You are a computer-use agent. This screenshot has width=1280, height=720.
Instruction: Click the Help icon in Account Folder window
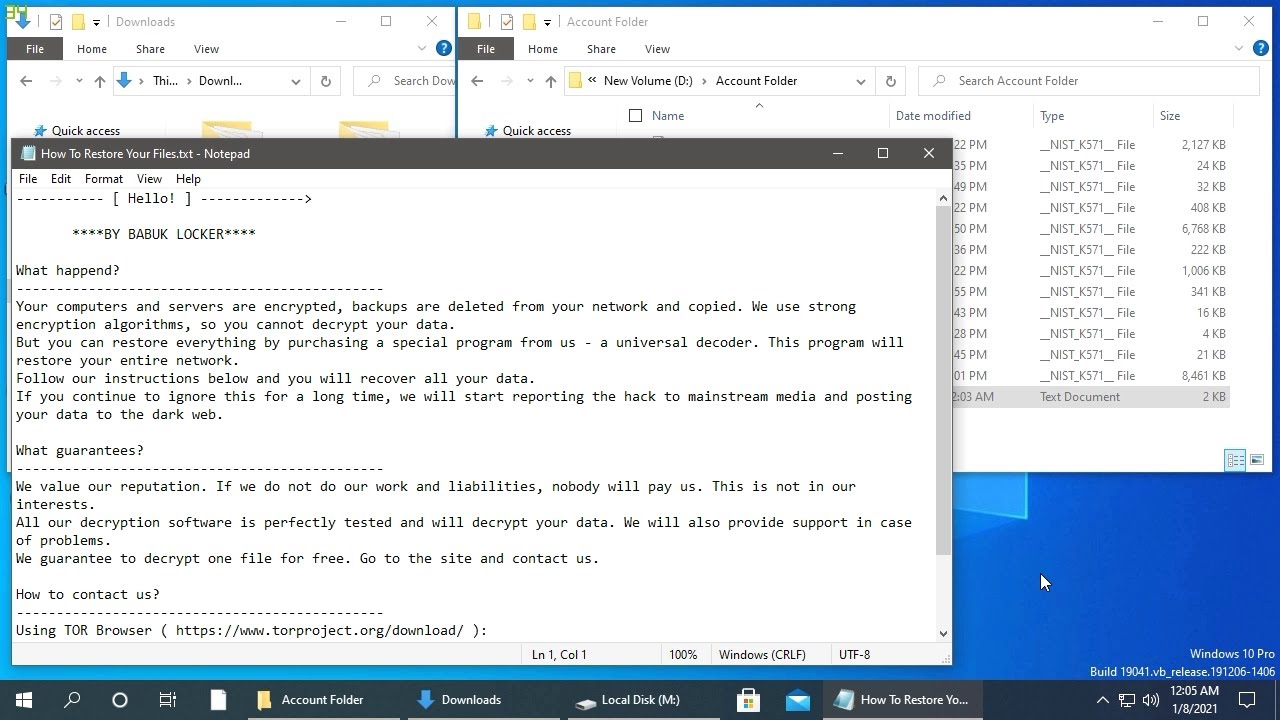coord(1263,49)
